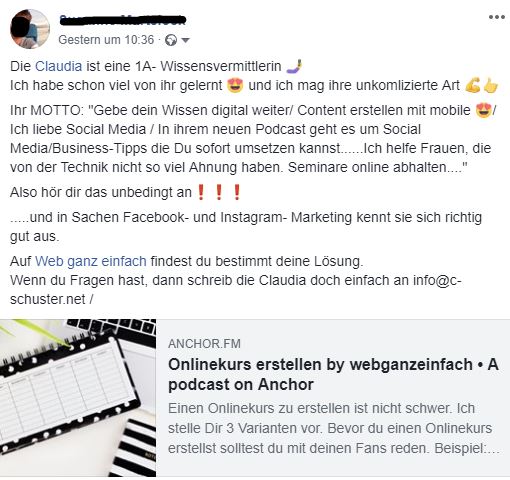The height and width of the screenshot is (480, 510).
Task: Click the flexed bicep emoji
Action: [473, 85]
